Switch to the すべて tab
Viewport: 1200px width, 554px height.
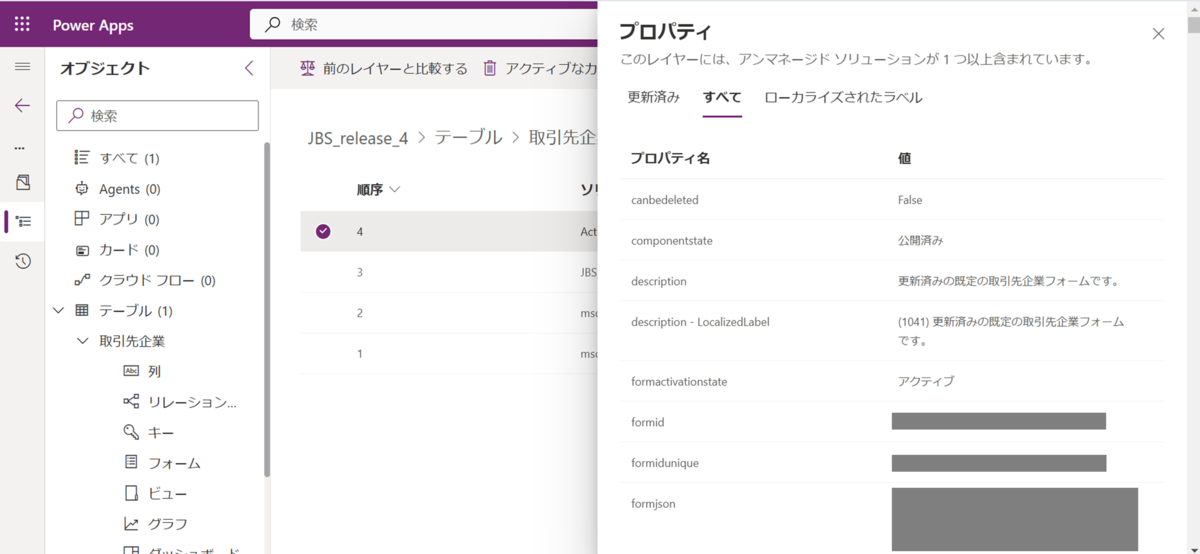coord(722,97)
